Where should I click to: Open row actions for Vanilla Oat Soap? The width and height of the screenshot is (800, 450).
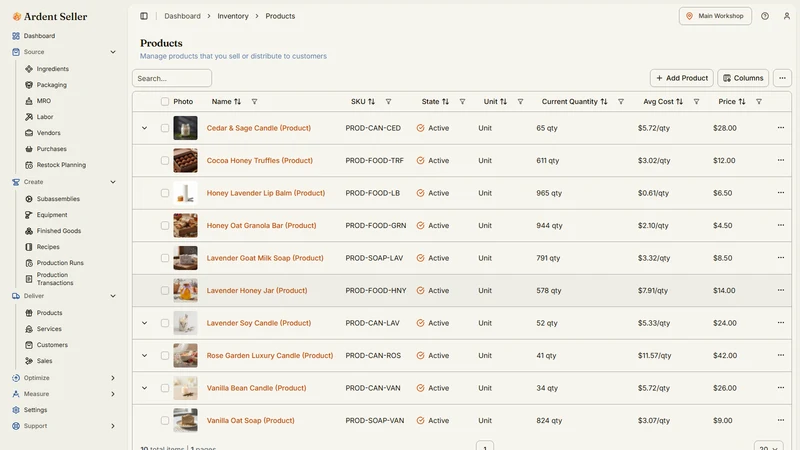781,420
